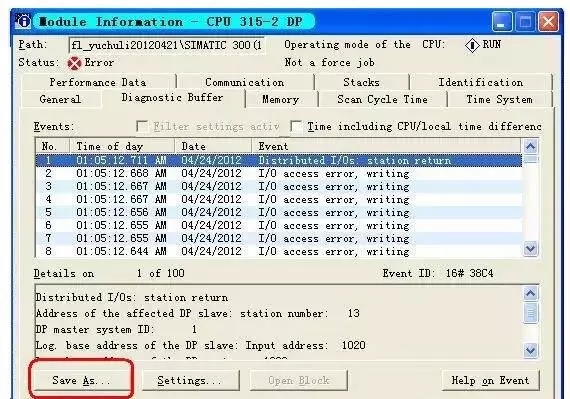Click events list scroll down arrow

pos(530,249)
